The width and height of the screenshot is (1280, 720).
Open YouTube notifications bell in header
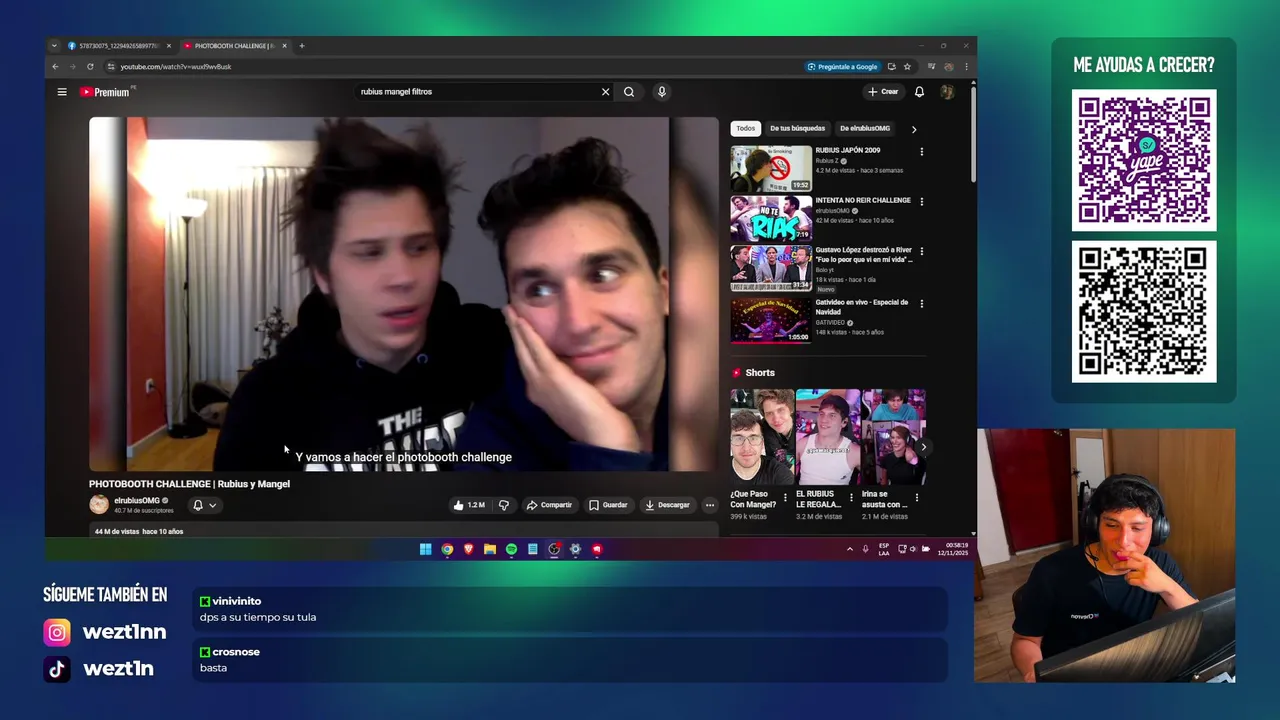(919, 92)
